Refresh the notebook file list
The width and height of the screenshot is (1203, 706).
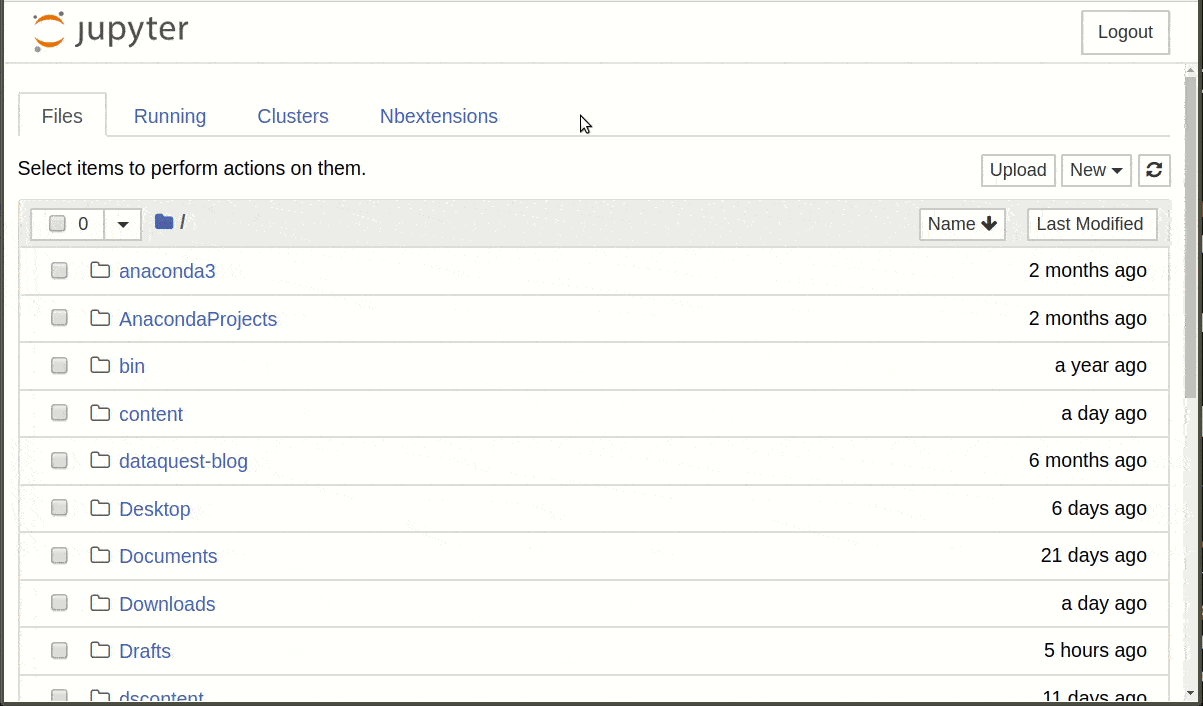coord(1154,170)
